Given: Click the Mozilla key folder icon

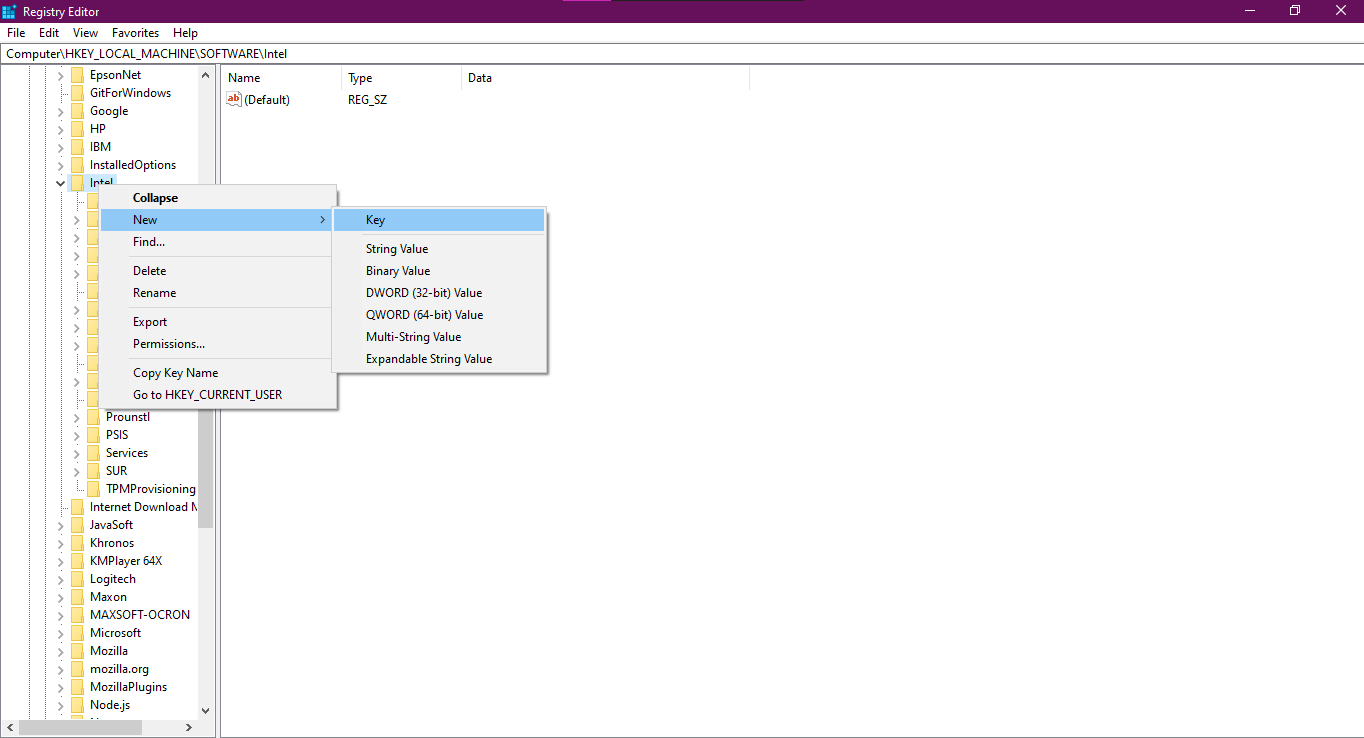Looking at the screenshot, I should 79,650.
